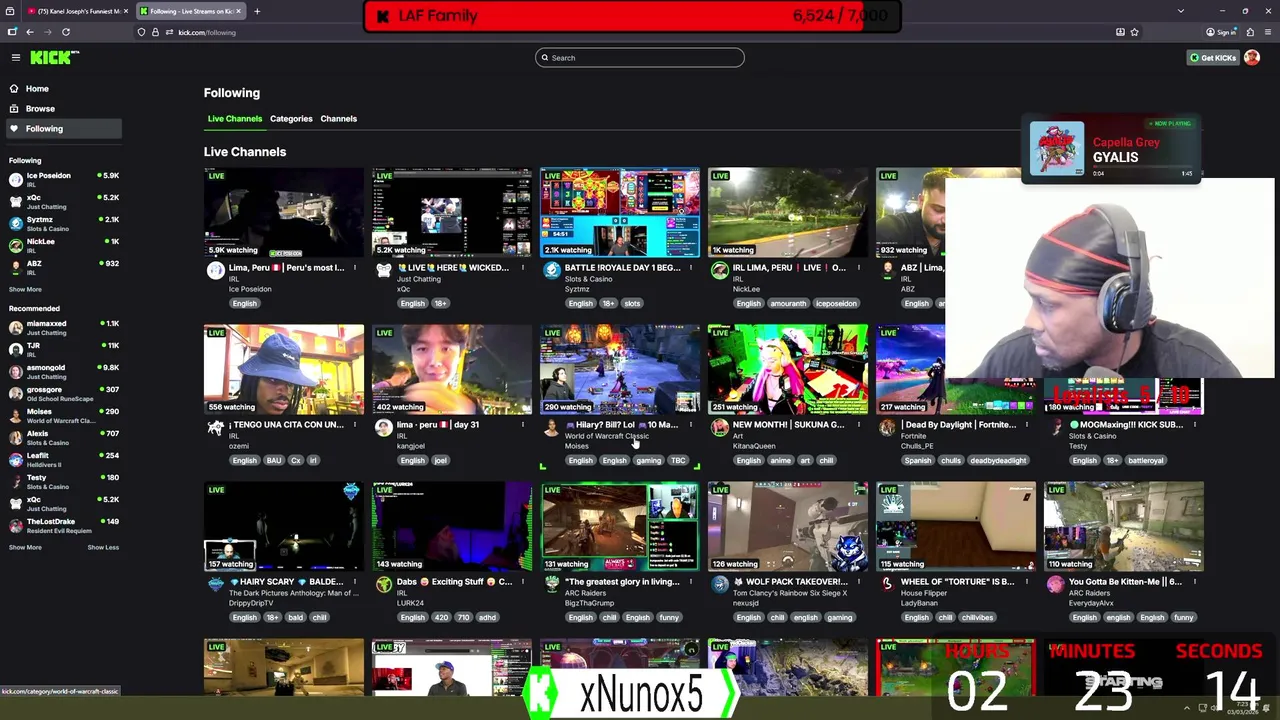Open Syztmz channel in the Following sidebar
The image size is (1280, 720).
coord(63,223)
